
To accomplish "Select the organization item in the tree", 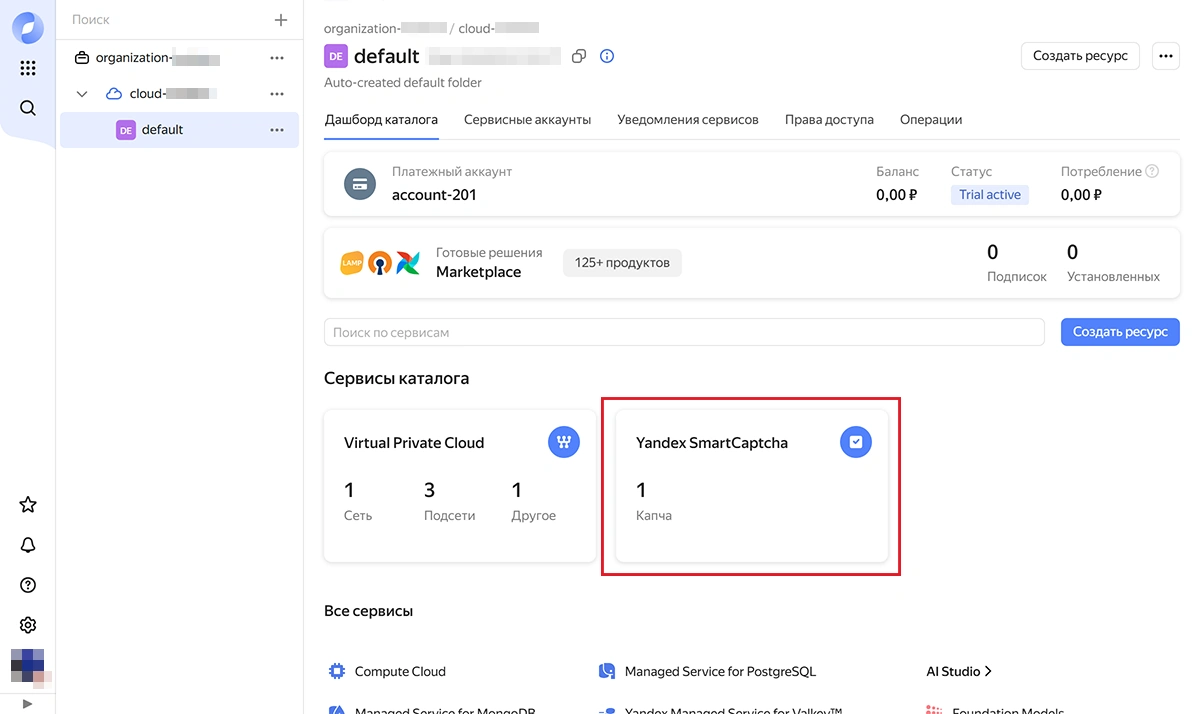I will (x=179, y=58).
